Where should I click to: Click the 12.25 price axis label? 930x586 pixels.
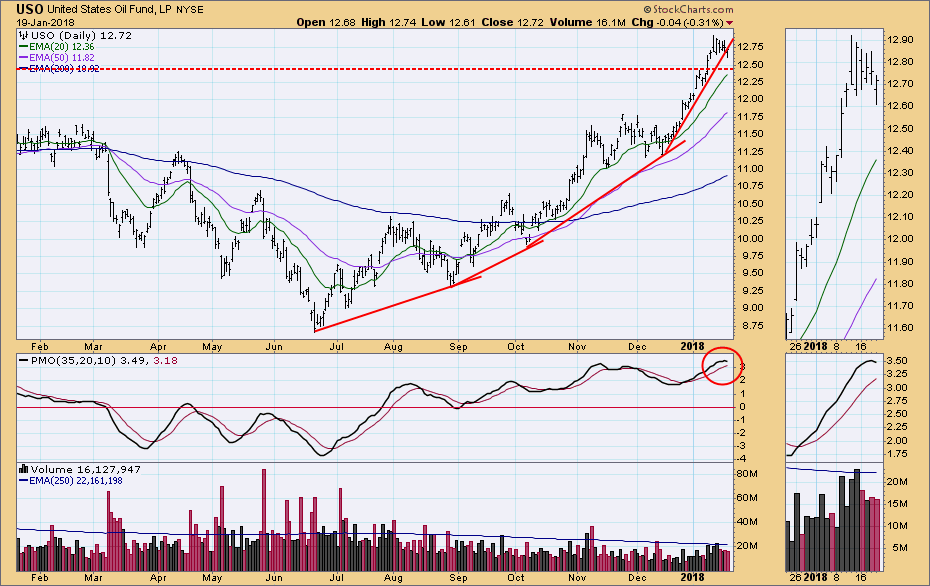tap(751, 82)
